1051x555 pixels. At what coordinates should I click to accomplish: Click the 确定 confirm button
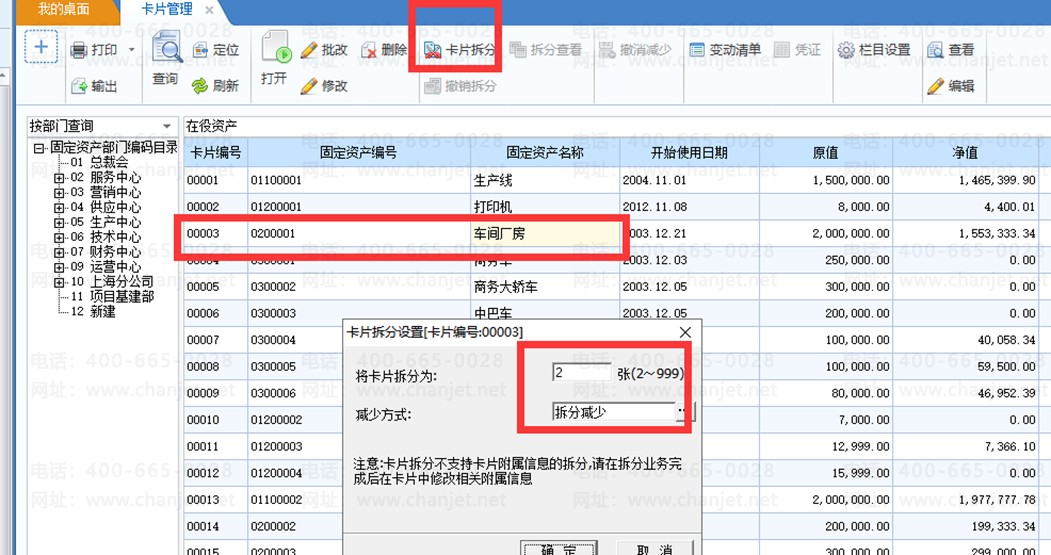pos(559,549)
